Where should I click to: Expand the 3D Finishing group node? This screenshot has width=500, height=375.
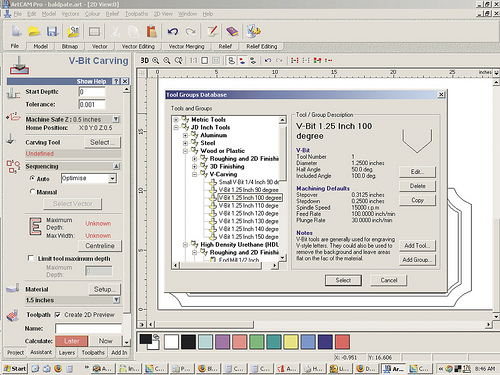click(195, 166)
